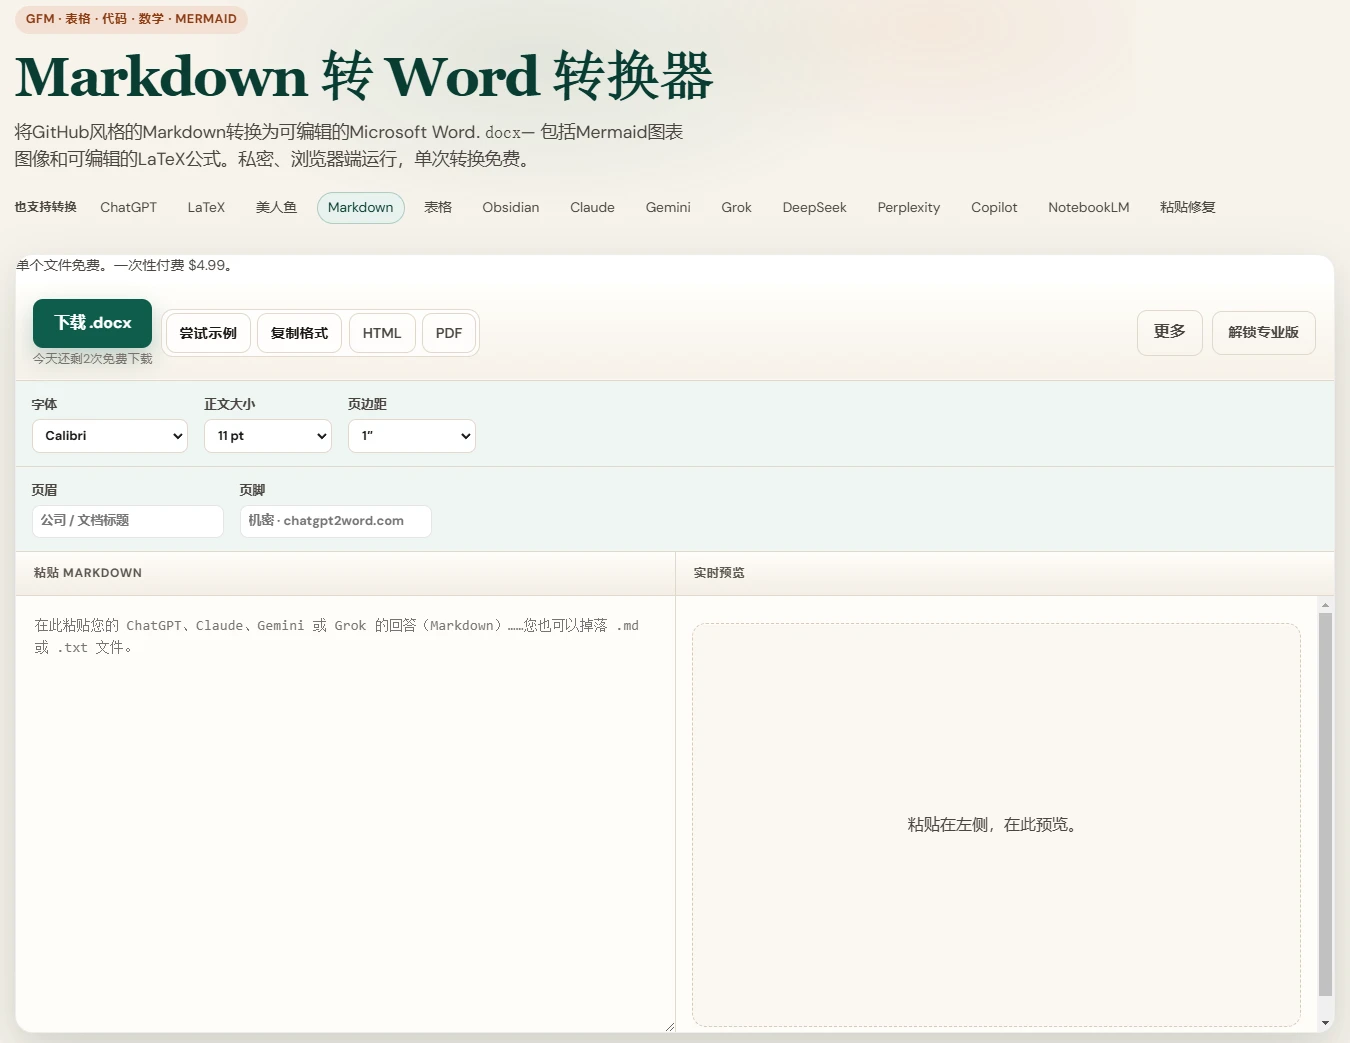Image resolution: width=1350 pixels, height=1043 pixels.
Task: Switch to the Grok tab
Action: [736, 208]
